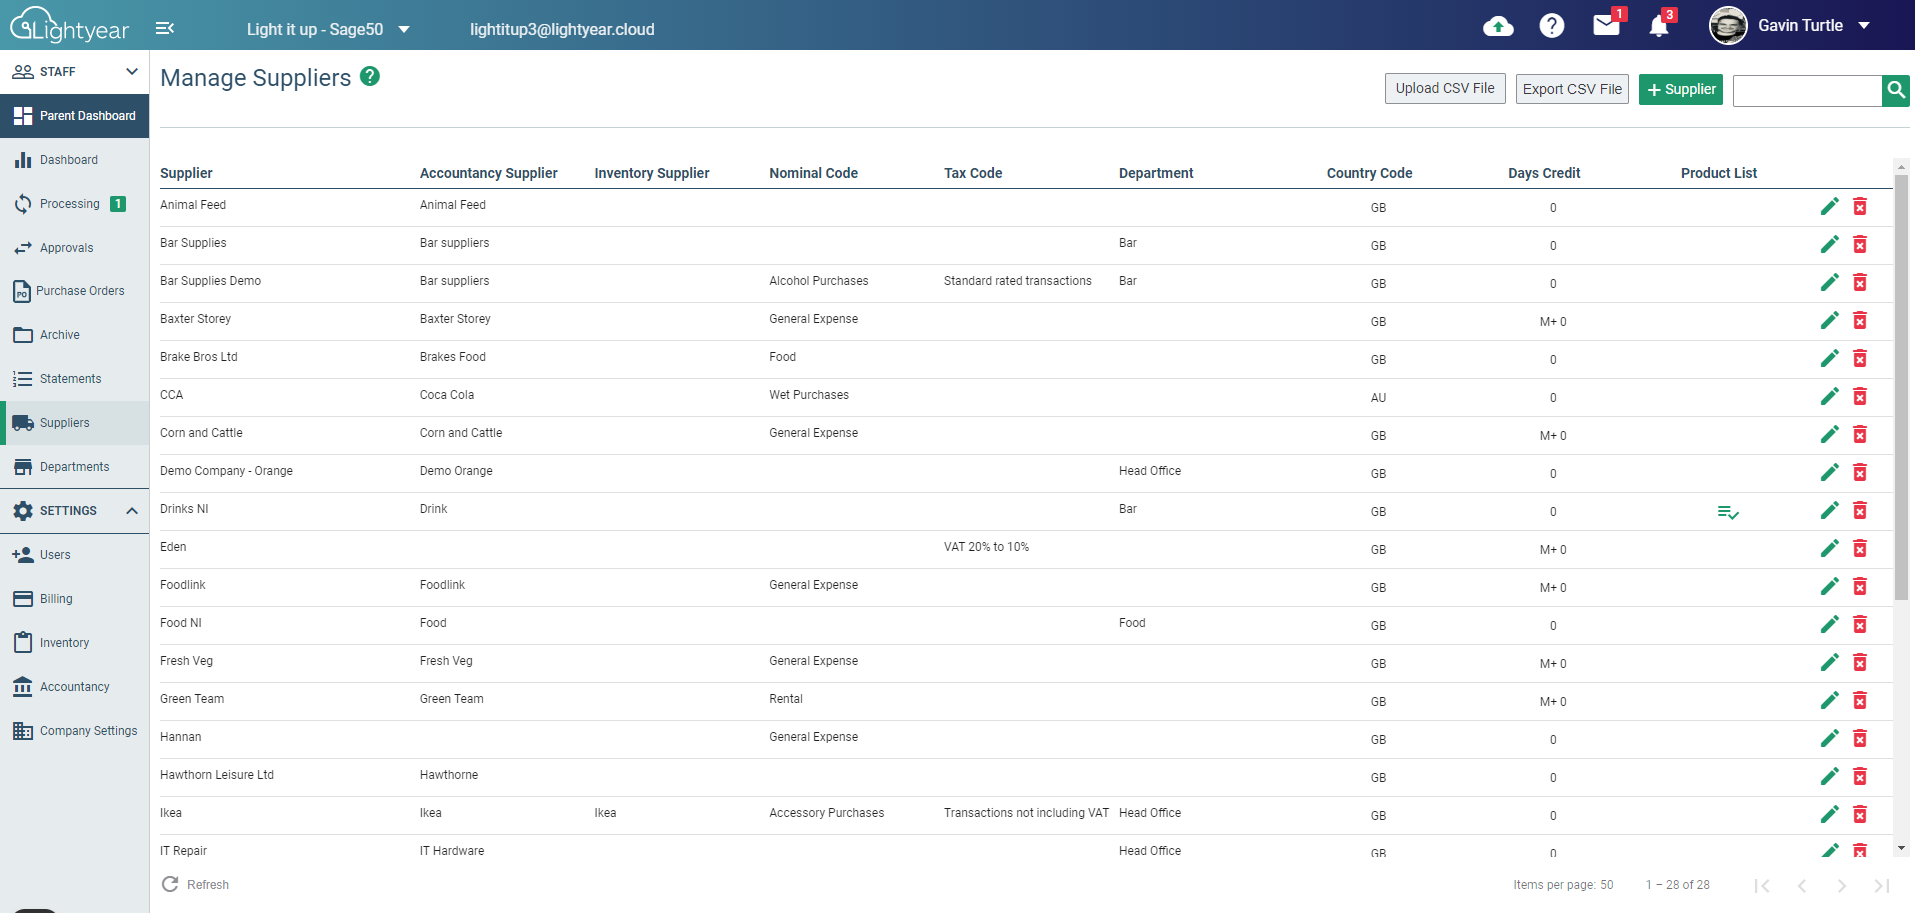Image resolution: width=1915 pixels, height=913 pixels.
Task: Collapse the SETTINGS section
Action: (131, 511)
